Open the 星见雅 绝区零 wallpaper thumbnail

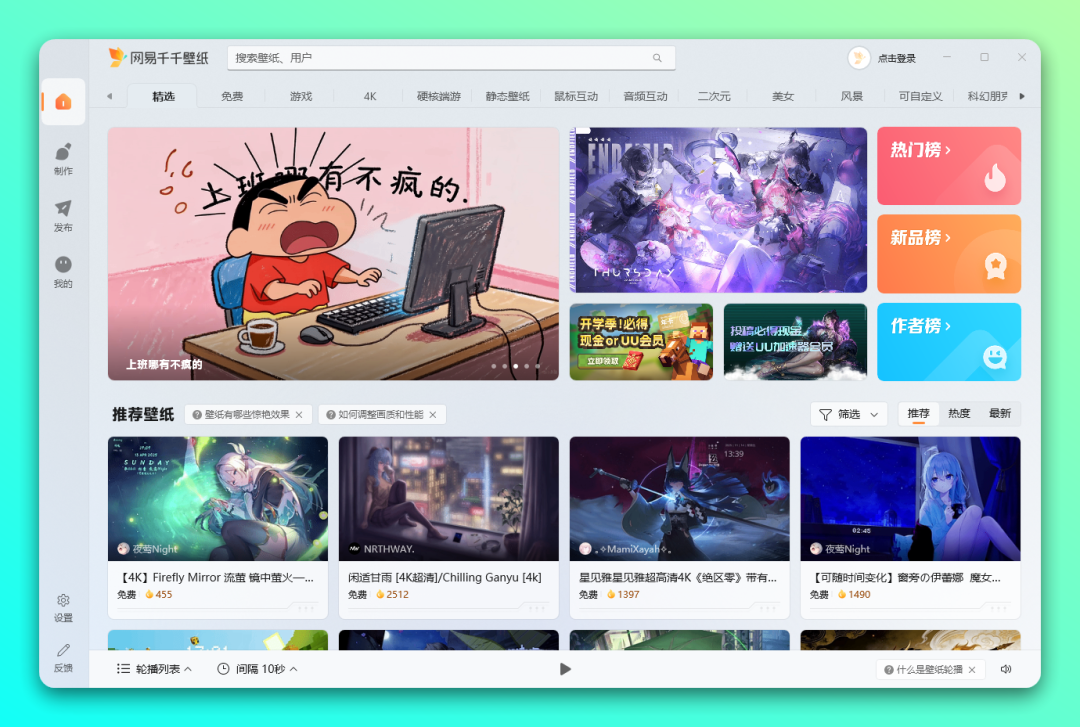(679, 499)
